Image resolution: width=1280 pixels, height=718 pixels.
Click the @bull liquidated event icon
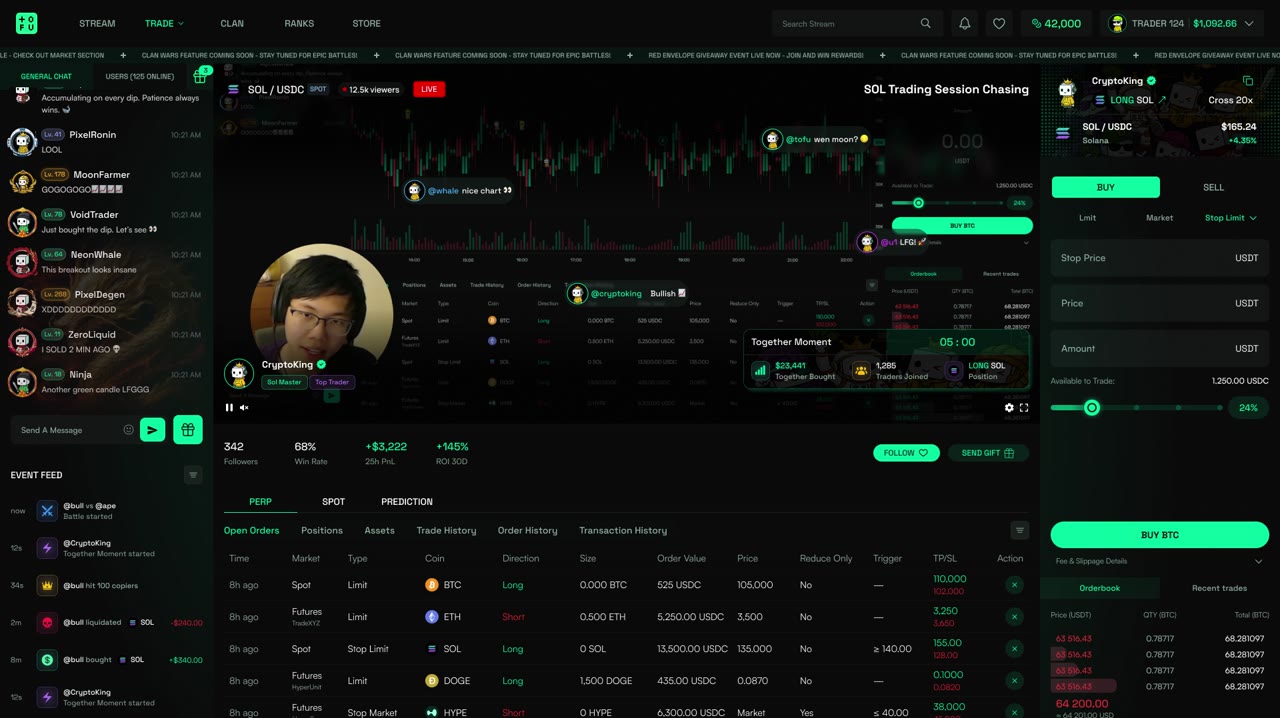(x=47, y=622)
